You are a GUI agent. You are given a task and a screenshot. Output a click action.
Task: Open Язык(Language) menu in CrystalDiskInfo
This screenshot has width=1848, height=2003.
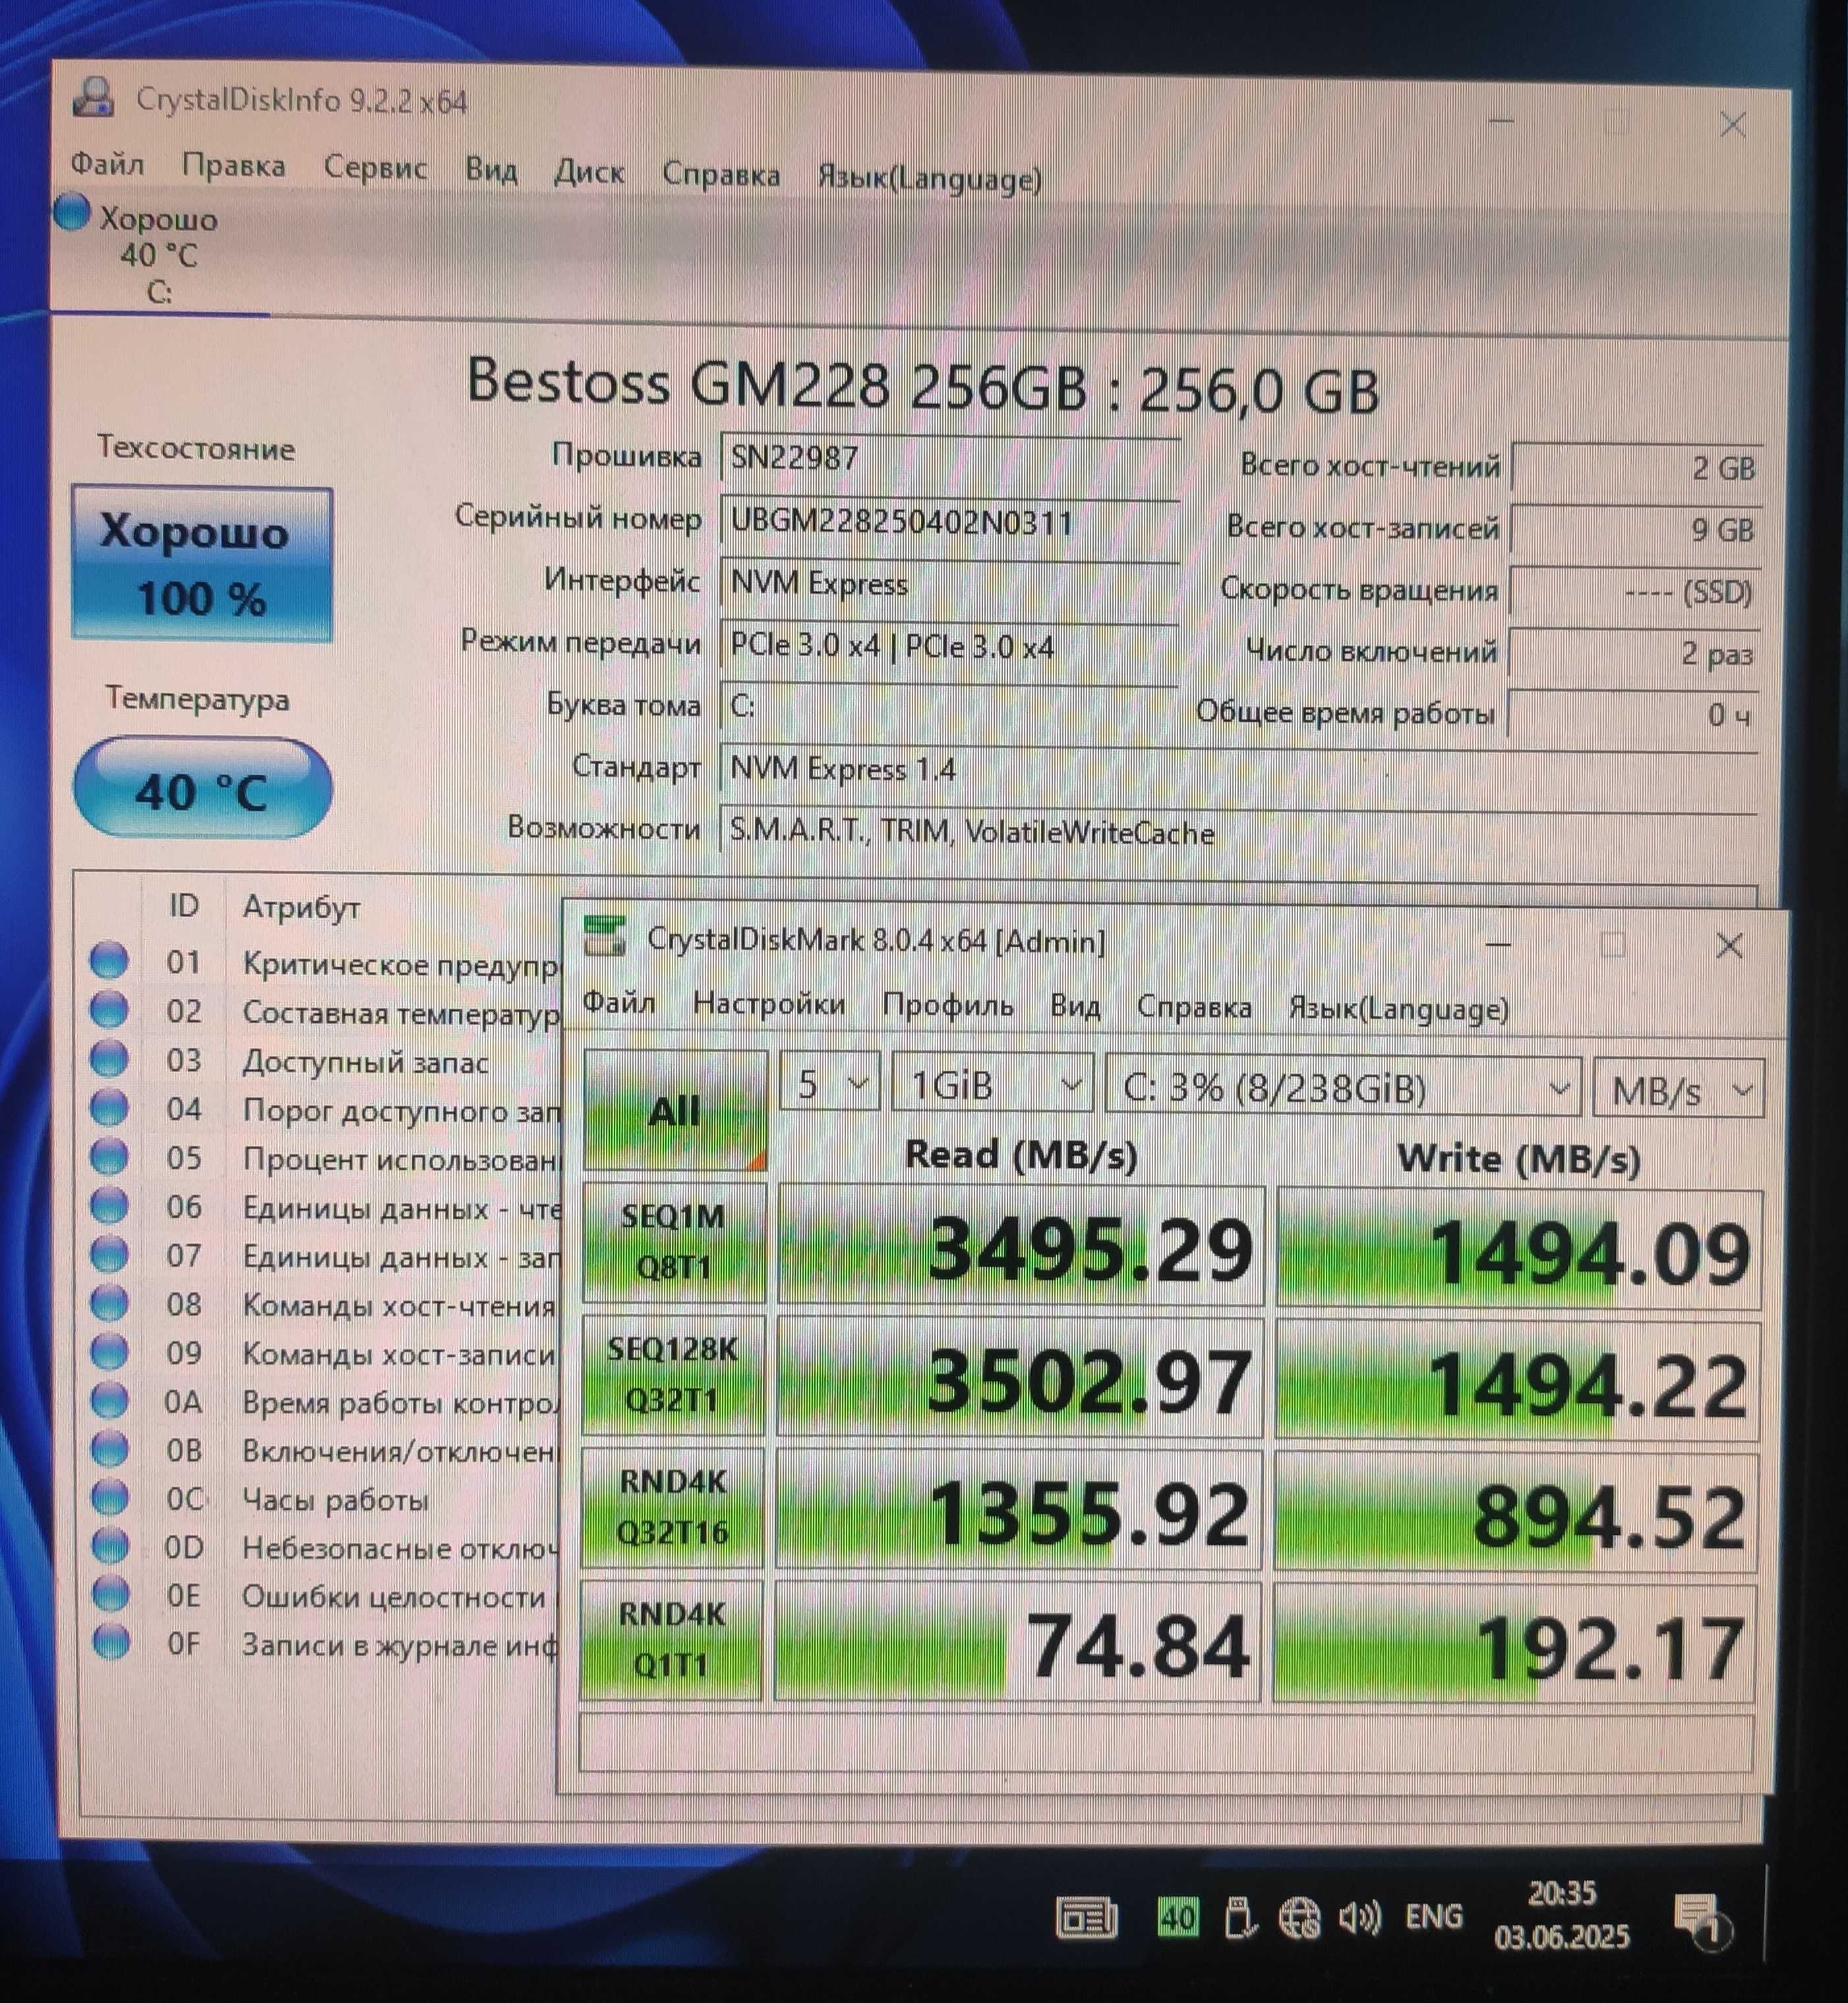pyautogui.click(x=930, y=178)
